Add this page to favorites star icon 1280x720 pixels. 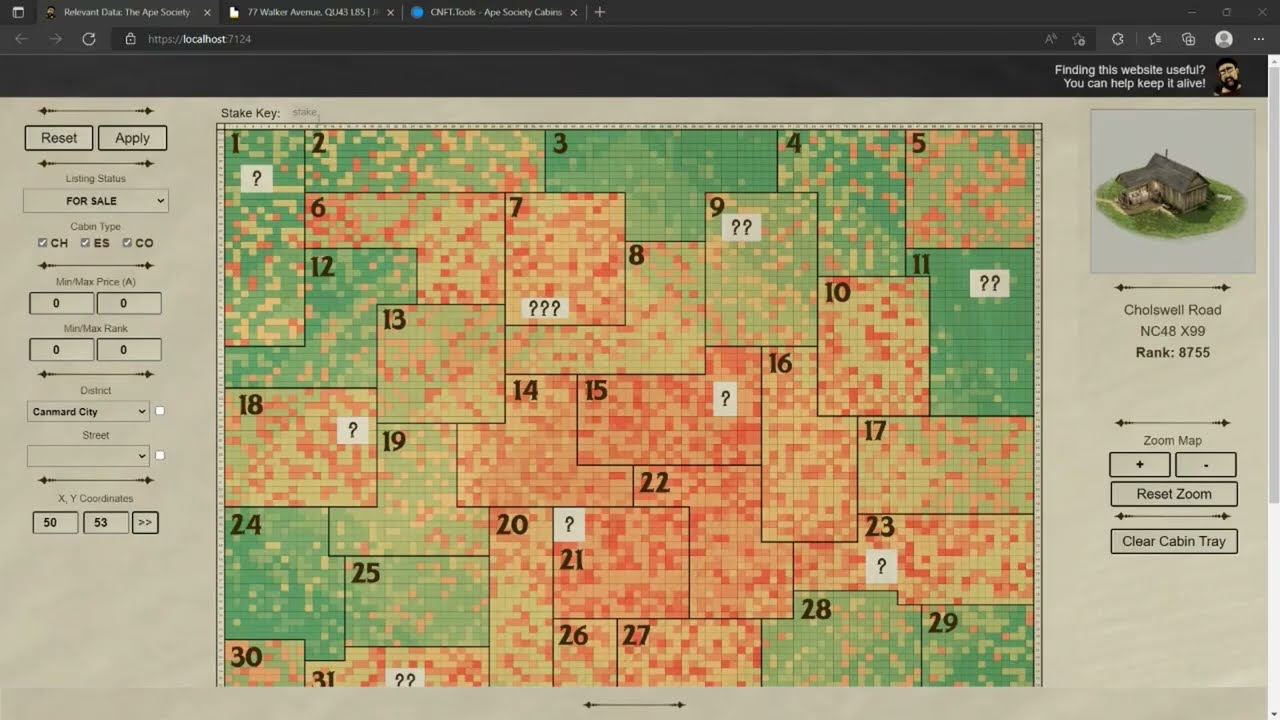pyautogui.click(x=1079, y=39)
